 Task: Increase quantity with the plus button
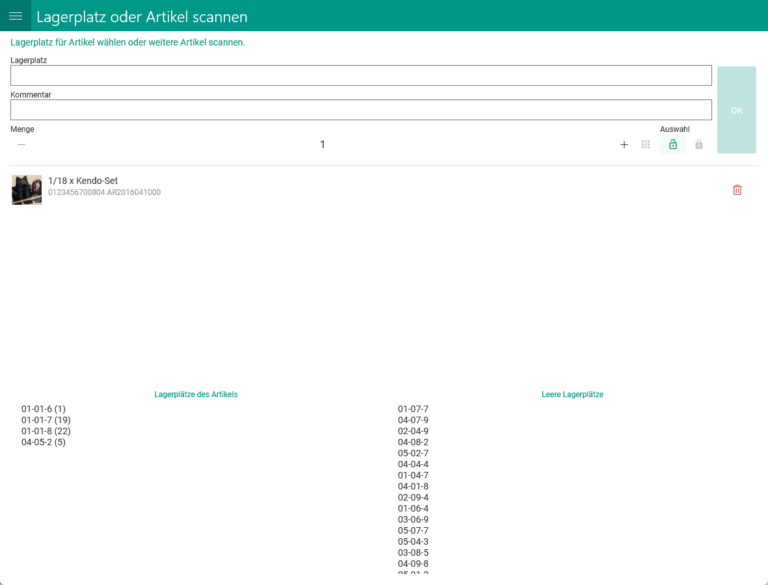tap(624, 145)
